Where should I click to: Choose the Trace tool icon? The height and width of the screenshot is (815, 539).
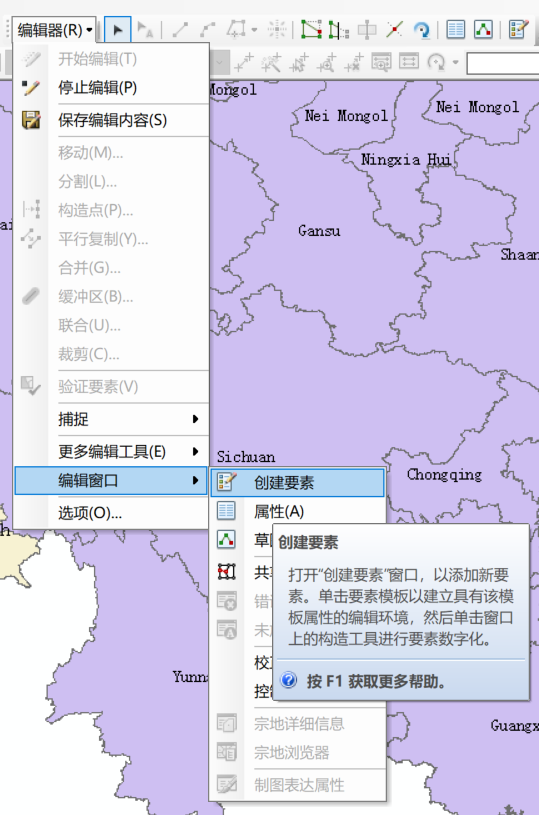pyautogui.click(x=236, y=30)
